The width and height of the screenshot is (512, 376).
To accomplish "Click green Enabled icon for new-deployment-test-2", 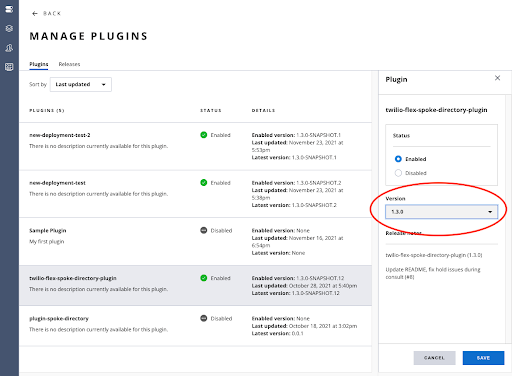I will click(203, 135).
